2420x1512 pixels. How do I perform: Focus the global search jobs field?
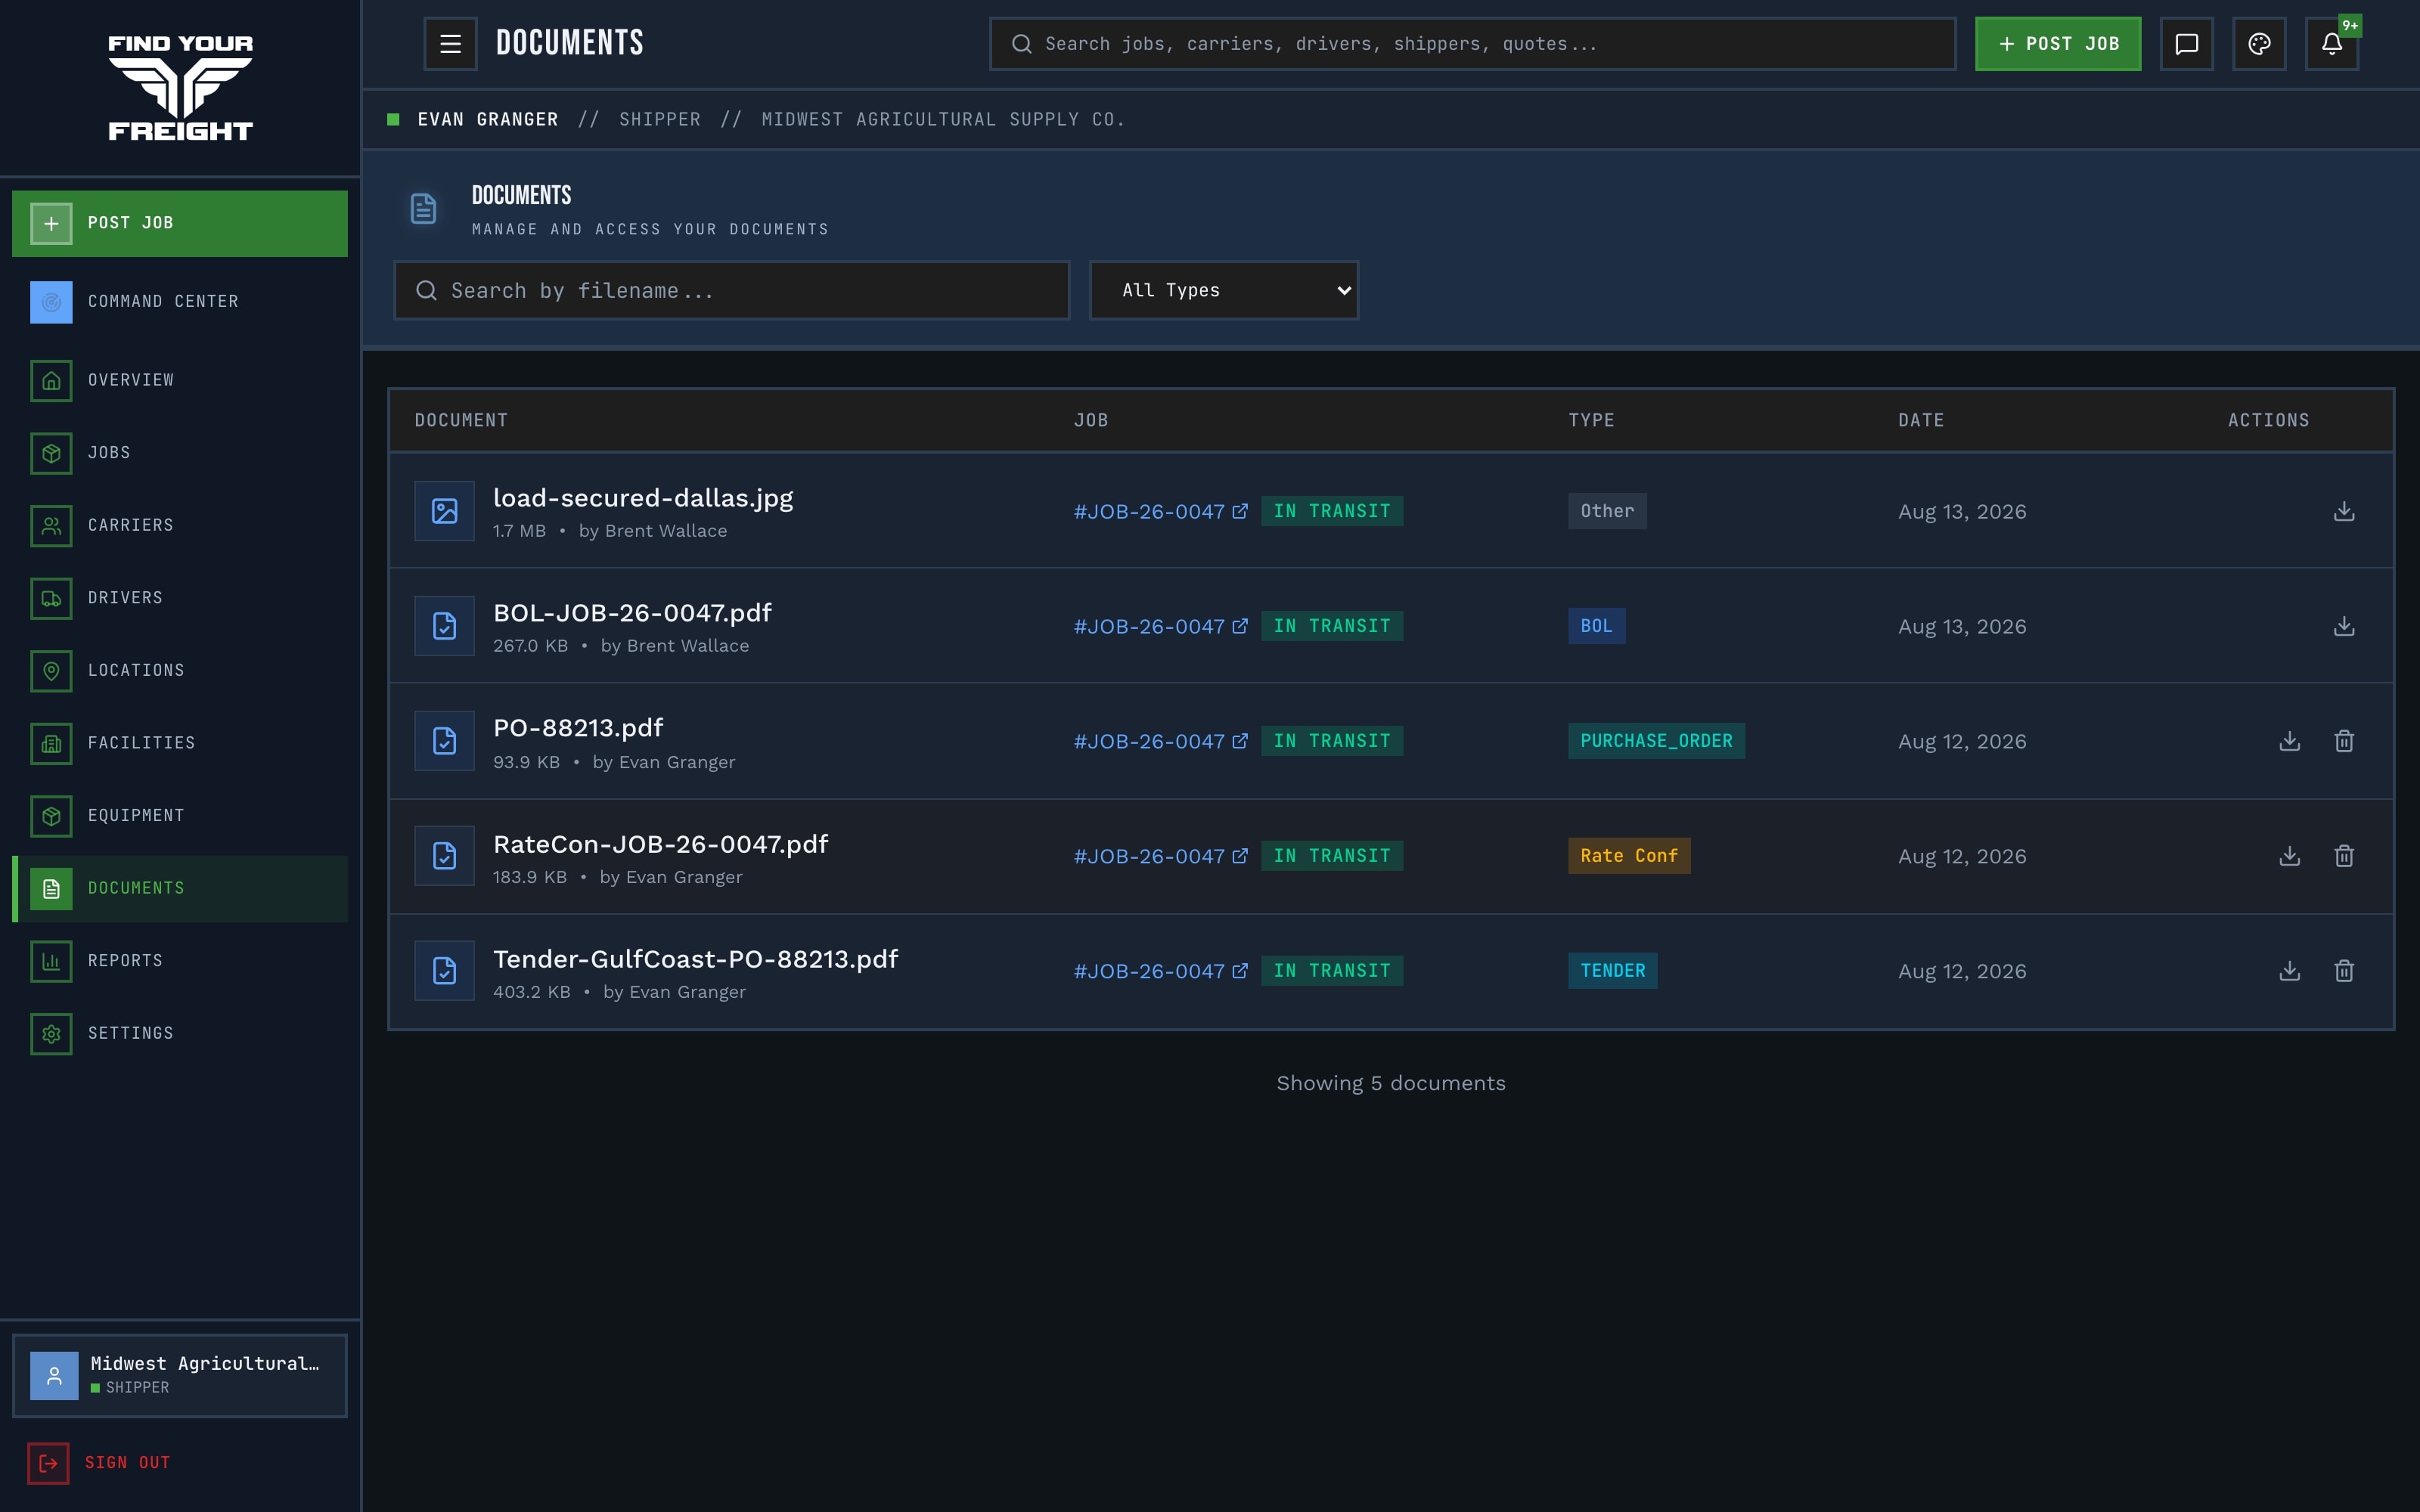[1472, 44]
